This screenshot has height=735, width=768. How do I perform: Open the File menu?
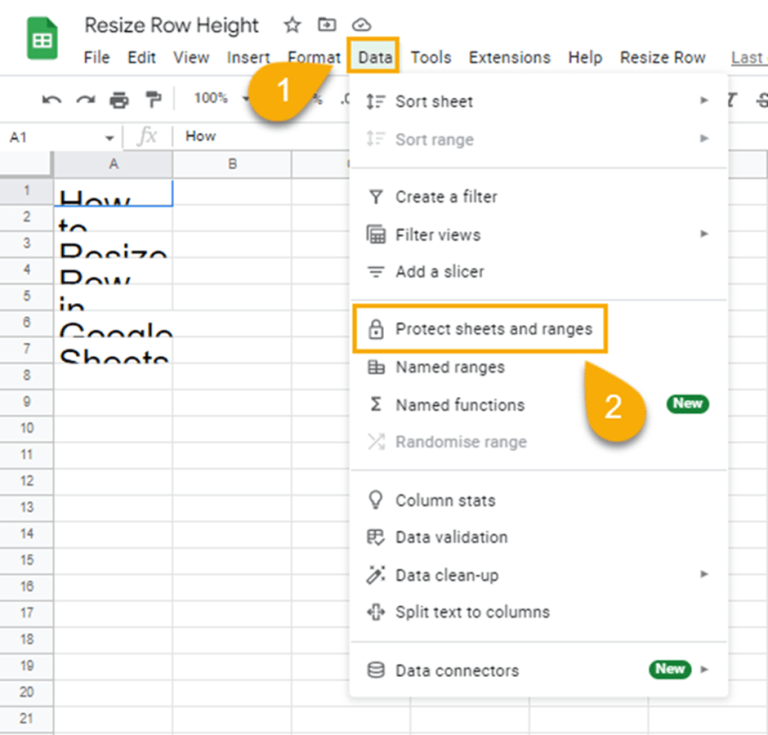click(x=96, y=58)
